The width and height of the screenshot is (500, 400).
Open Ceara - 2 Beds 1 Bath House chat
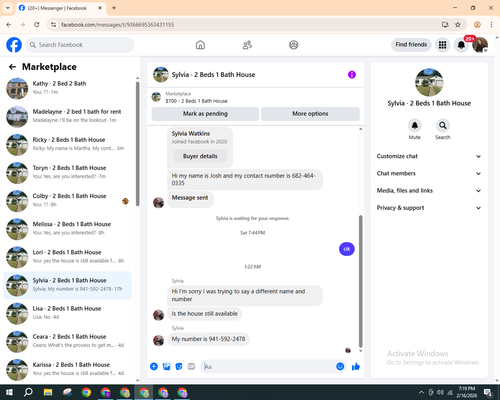[68, 341]
